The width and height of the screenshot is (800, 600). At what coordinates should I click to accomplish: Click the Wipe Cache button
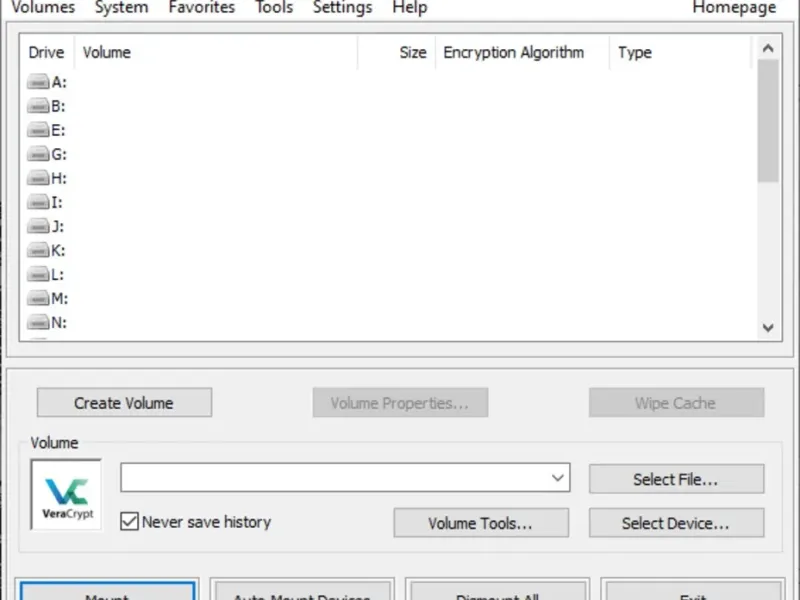676,403
